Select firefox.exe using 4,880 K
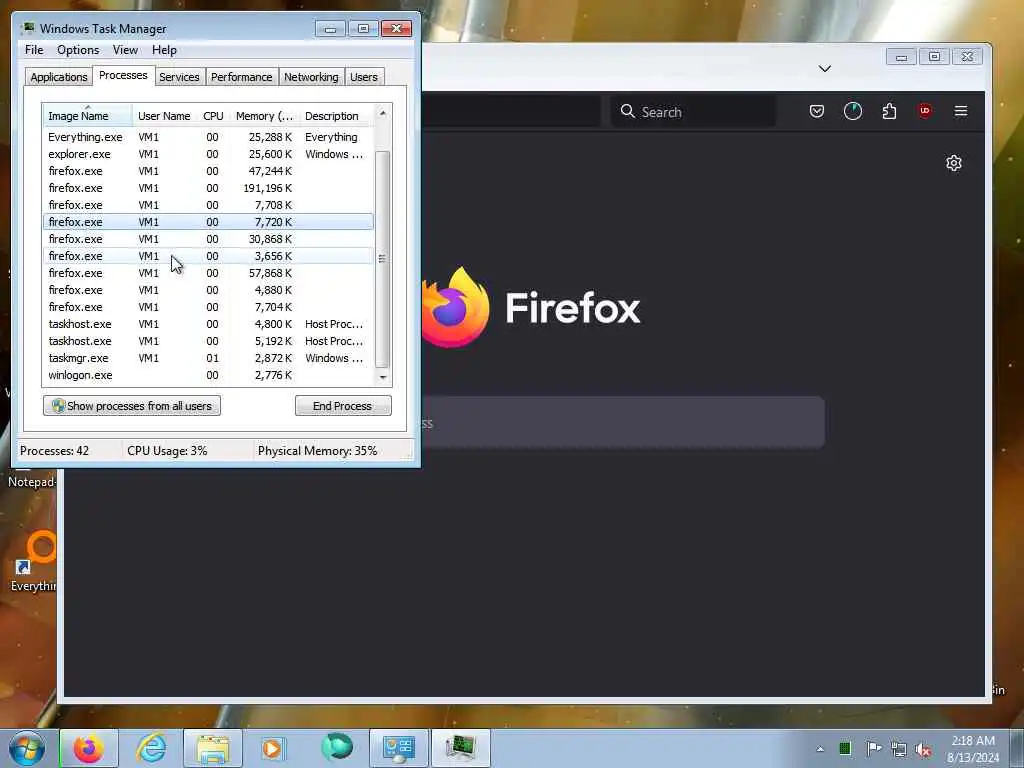Viewport: 1024px width, 768px height. [208, 290]
